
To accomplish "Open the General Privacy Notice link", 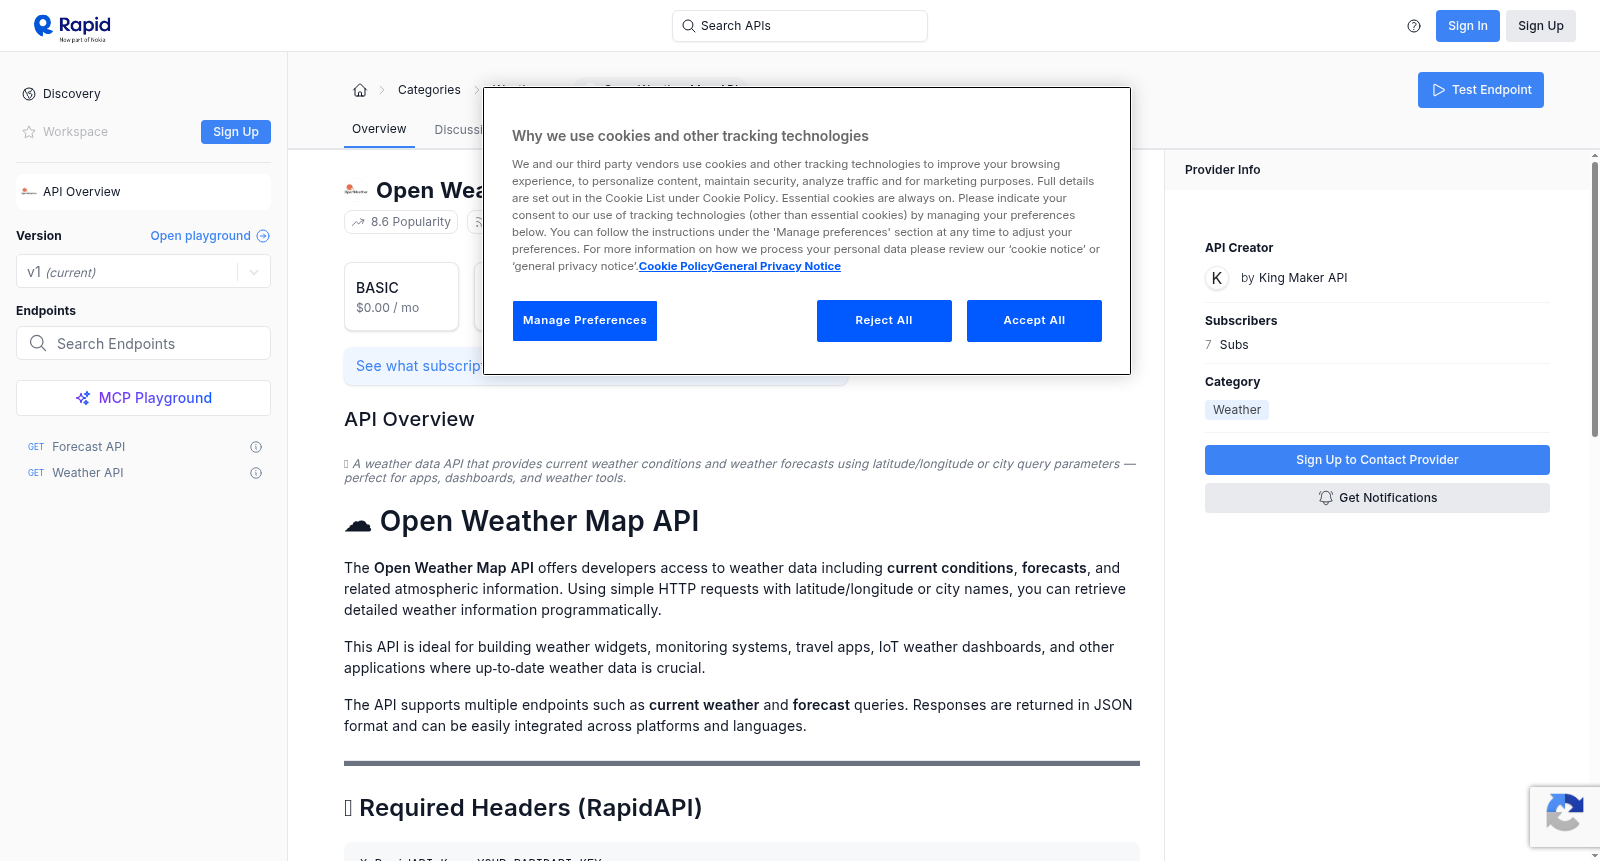I will pos(777,266).
